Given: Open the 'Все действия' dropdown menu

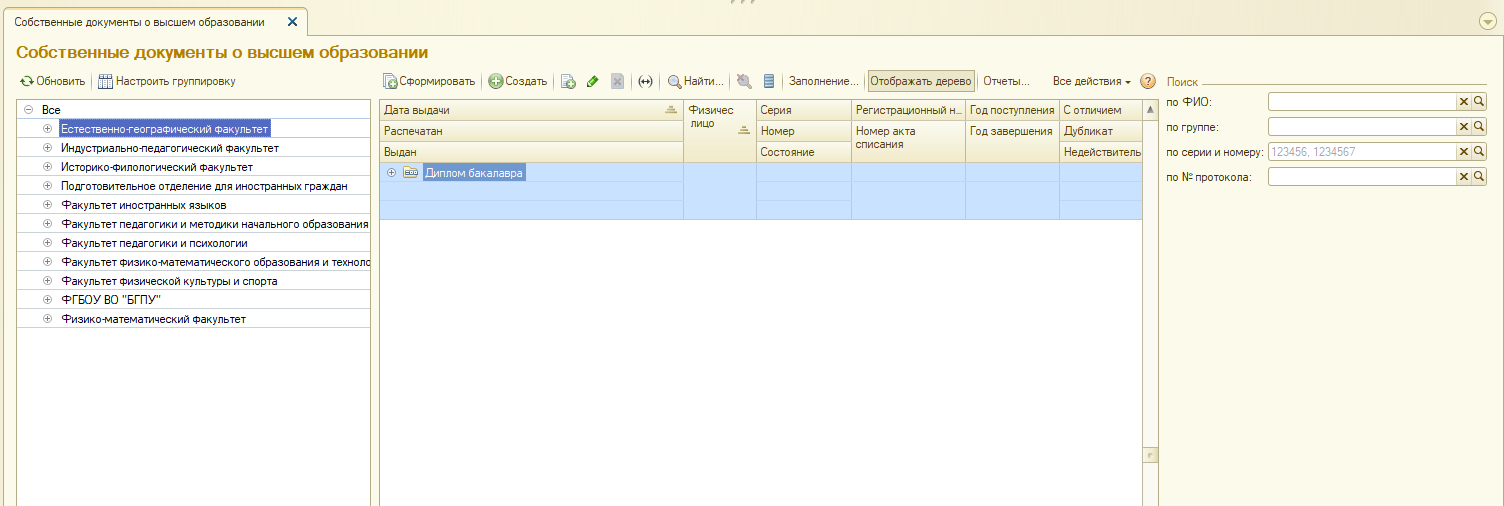Looking at the screenshot, I should tap(1091, 82).
